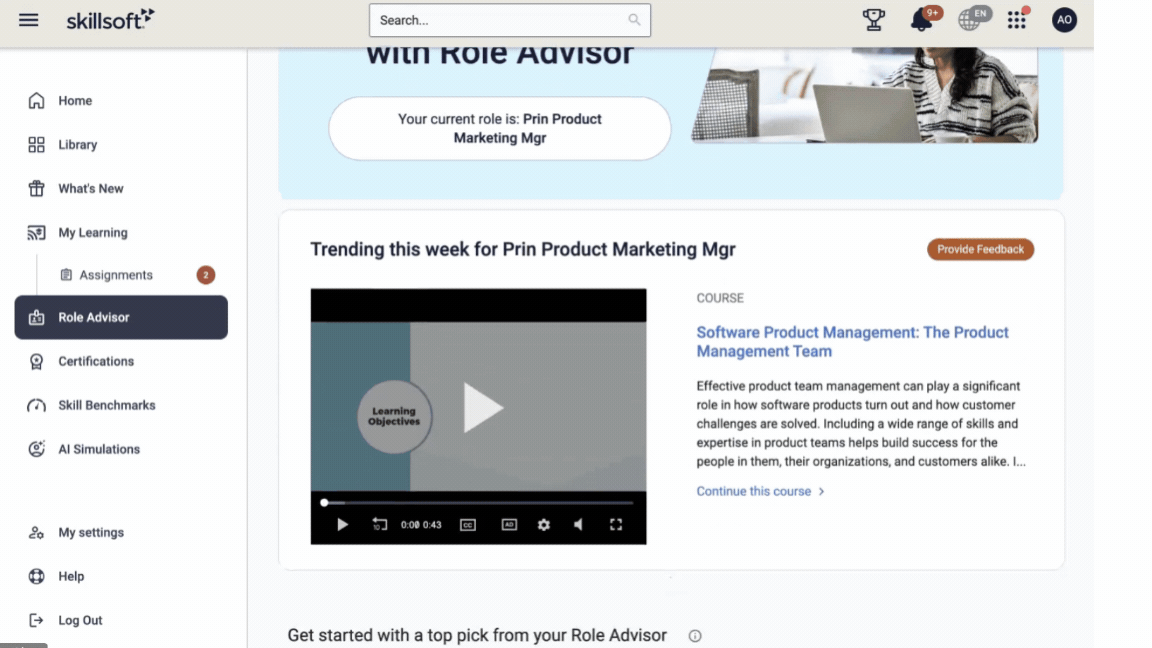Viewport: 1152px width, 648px height.
Task: Open the apps grid launcher
Action: coord(1018,20)
